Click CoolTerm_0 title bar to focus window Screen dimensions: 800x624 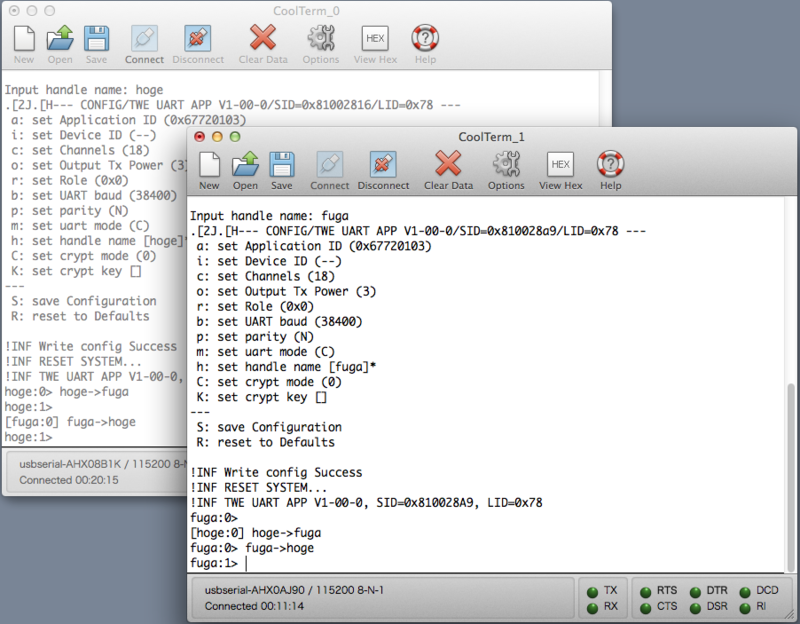[x=306, y=11]
